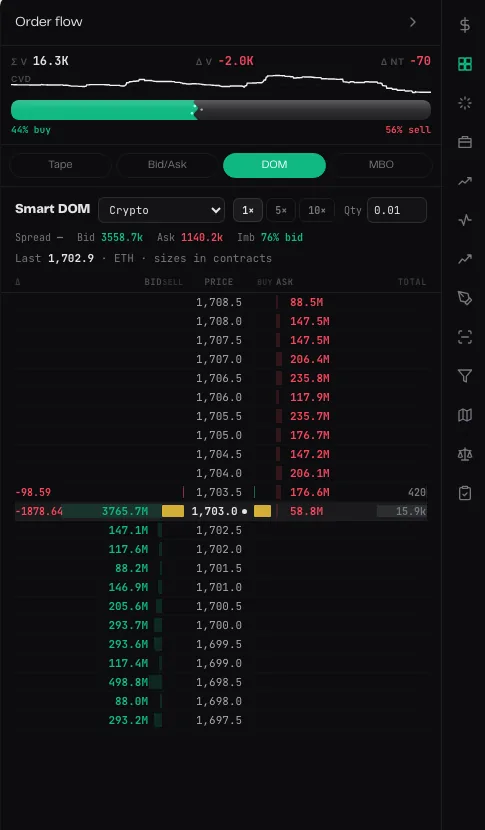Screen dimensions: 485x830
Task: Click the 56% sell label
Action: (408, 130)
